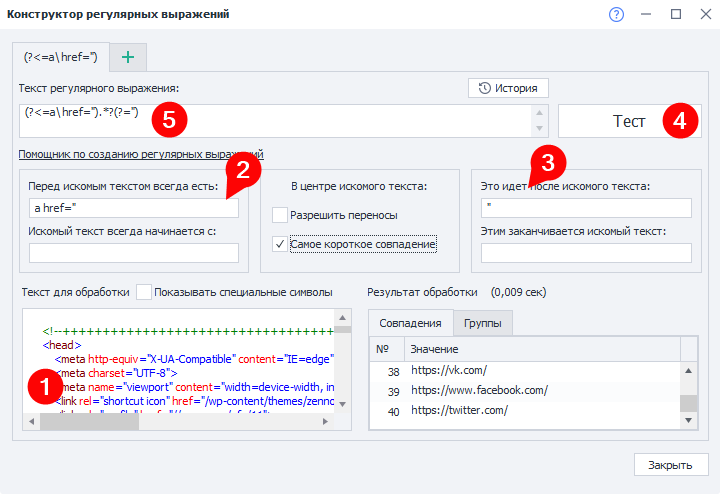The height and width of the screenshot is (494, 720).
Task: Click the help question mark icon
Action: [616, 14]
